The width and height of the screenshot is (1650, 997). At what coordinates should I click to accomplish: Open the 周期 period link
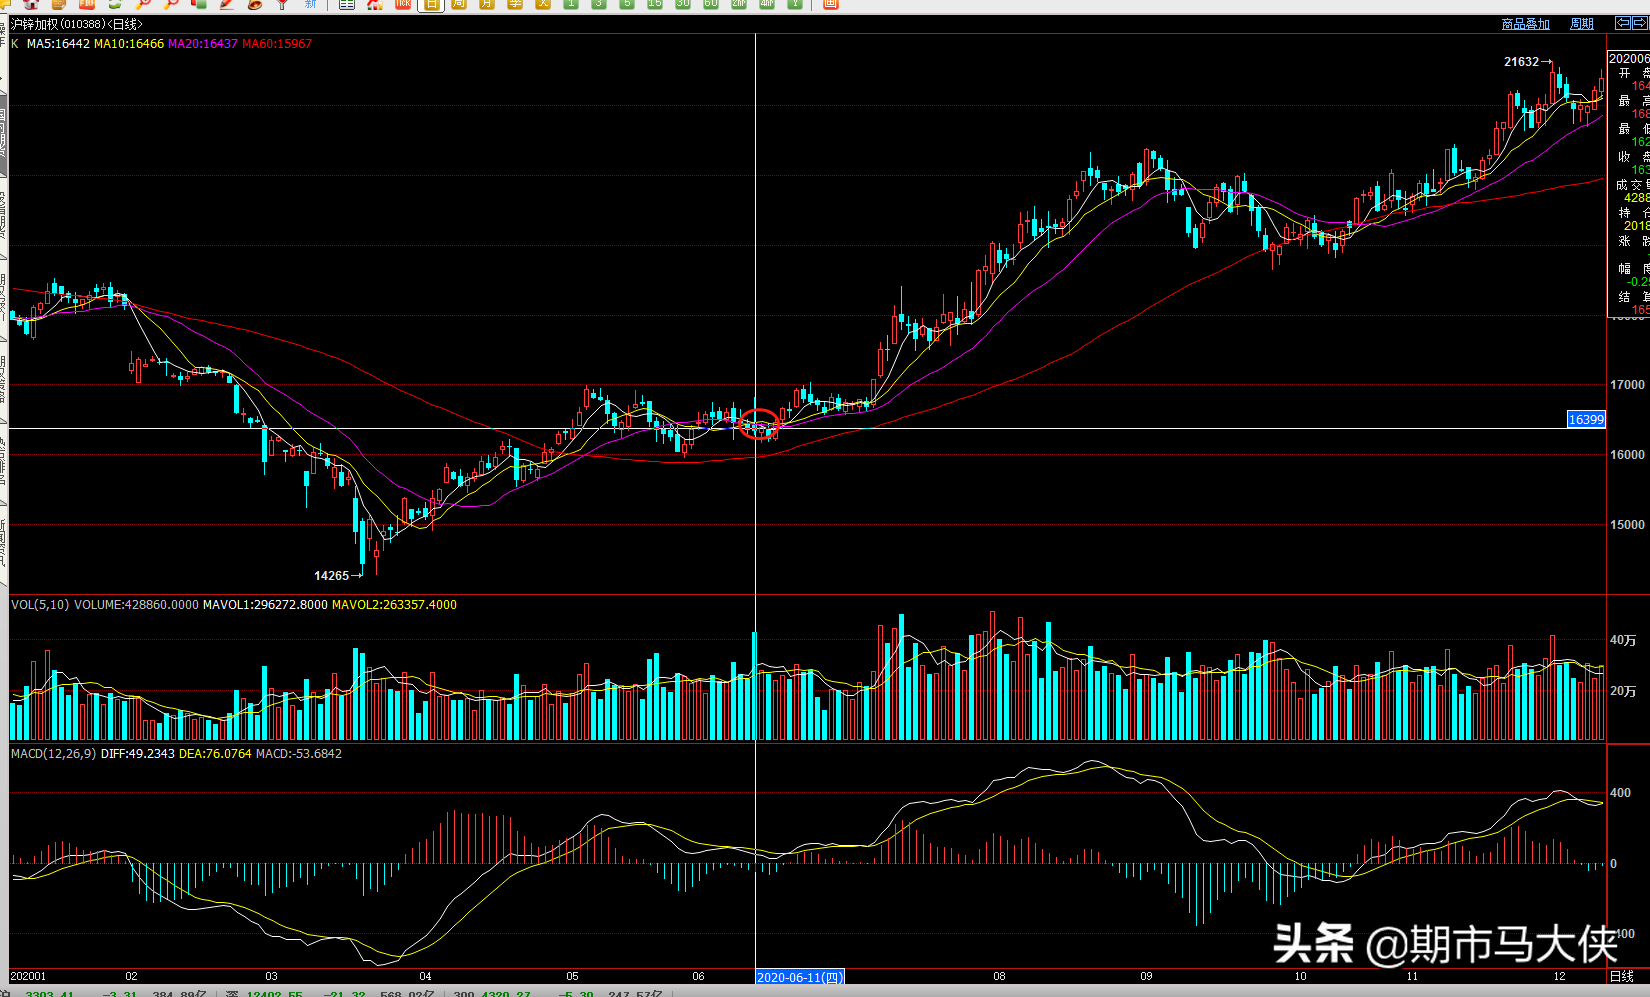point(1582,24)
